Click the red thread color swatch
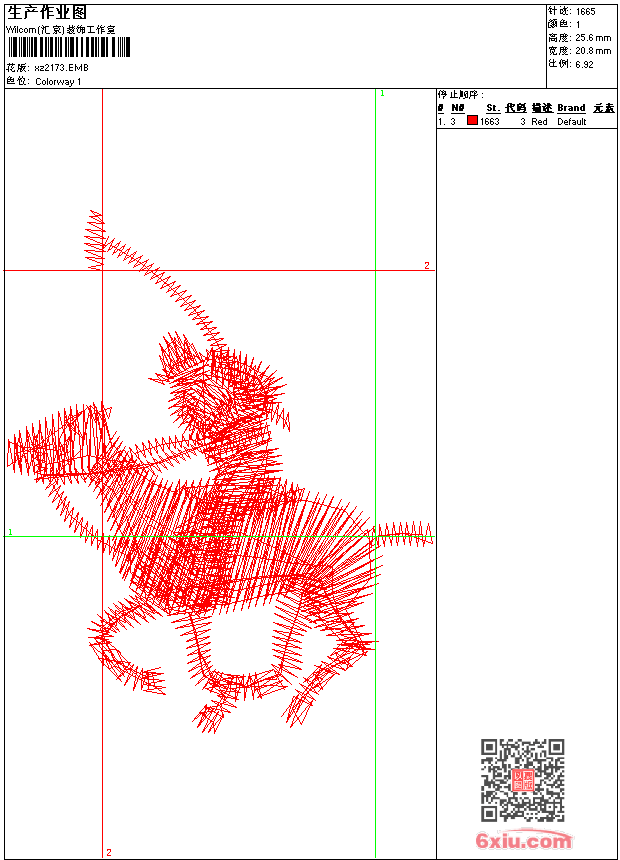This screenshot has width=620, height=860. 472,121
